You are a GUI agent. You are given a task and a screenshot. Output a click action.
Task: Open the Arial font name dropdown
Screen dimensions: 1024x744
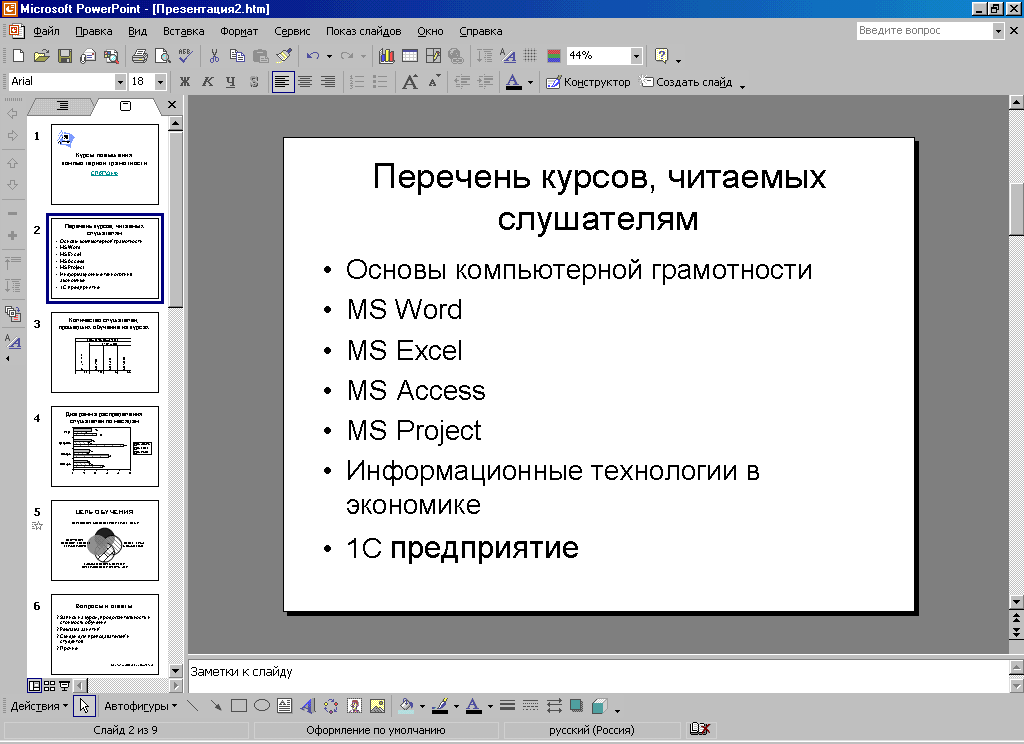tap(120, 82)
